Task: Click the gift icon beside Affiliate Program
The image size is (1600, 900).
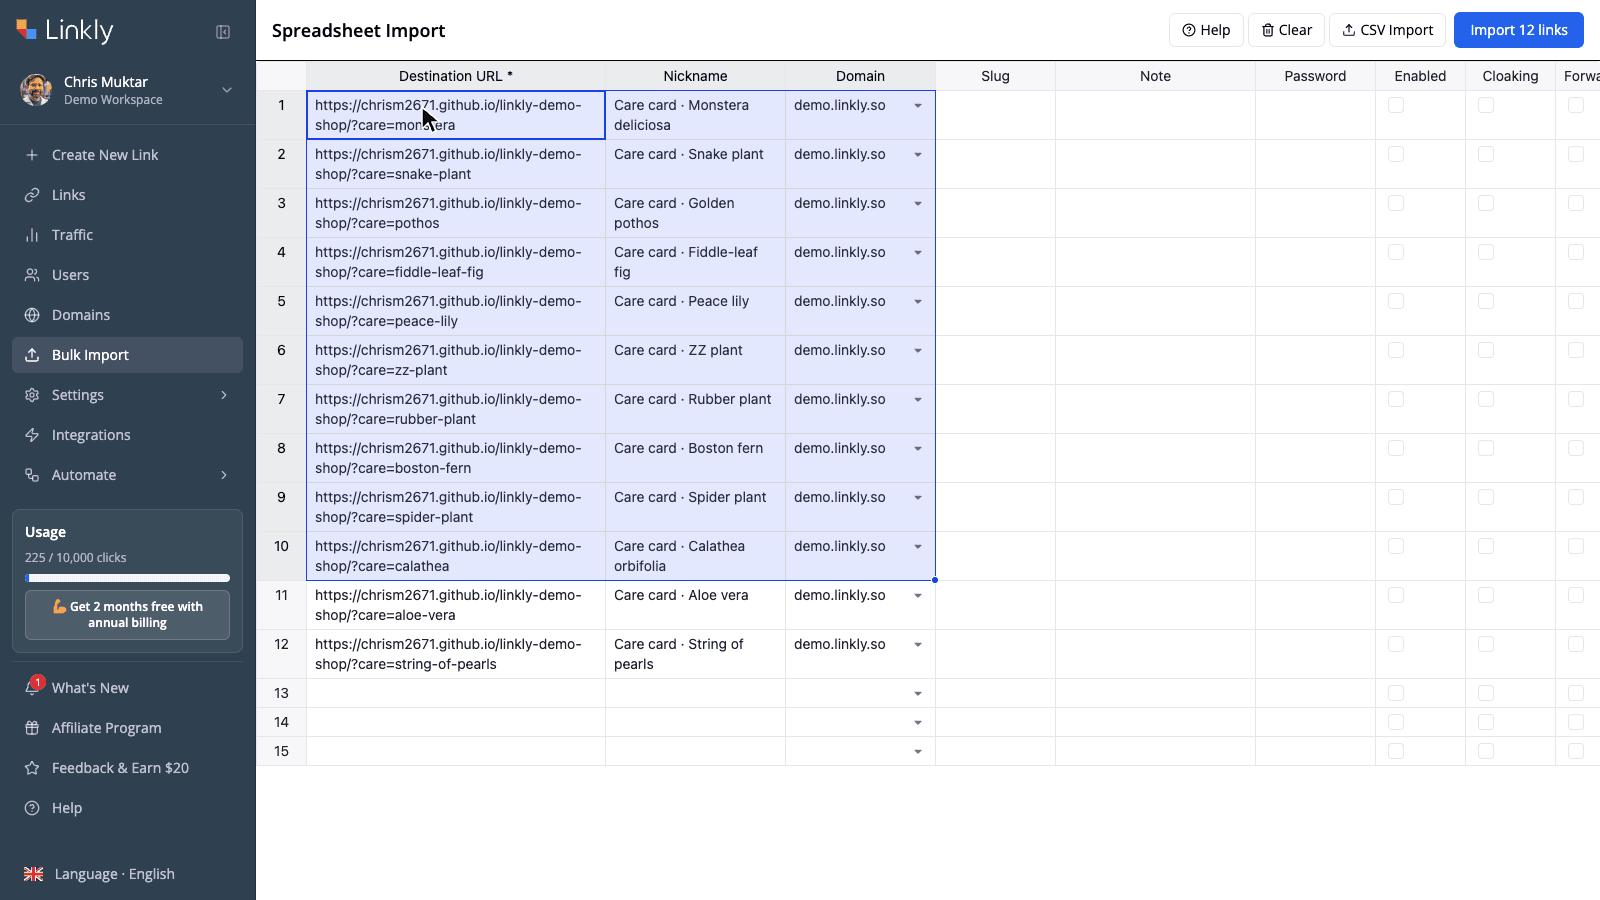Action: [32, 728]
